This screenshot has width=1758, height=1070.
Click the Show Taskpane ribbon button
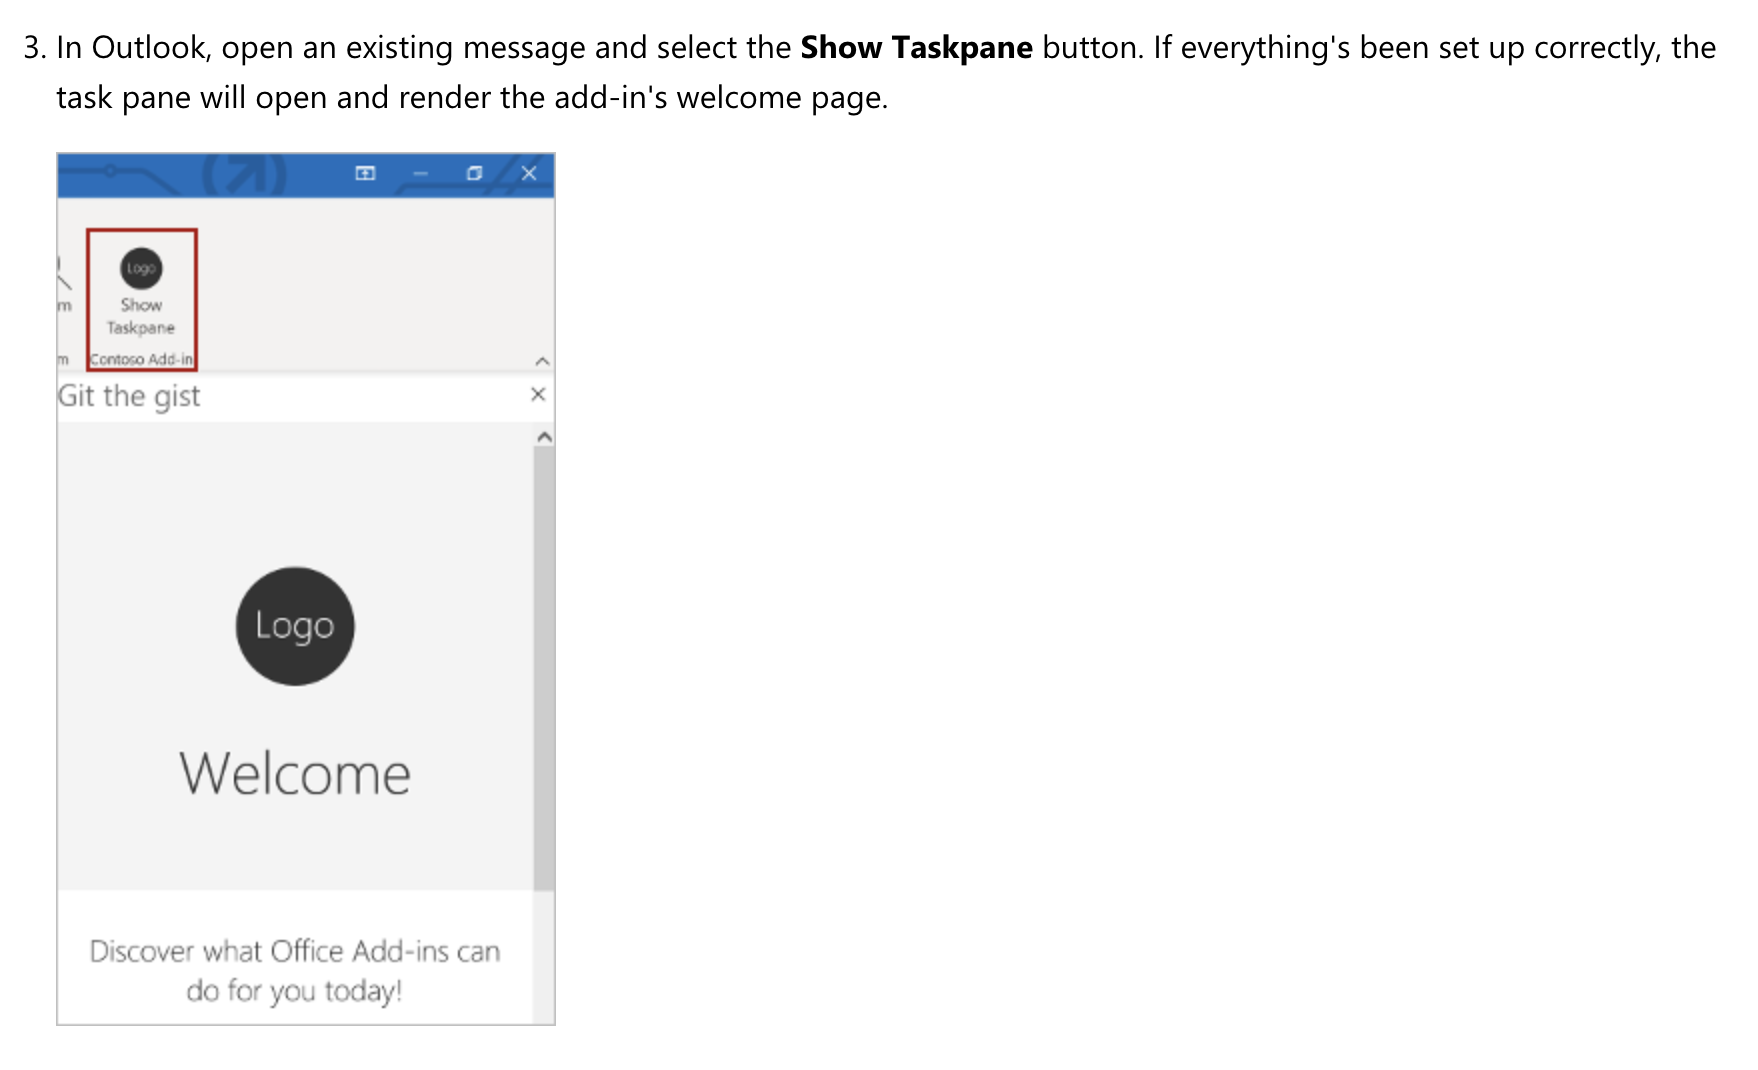coord(141,291)
